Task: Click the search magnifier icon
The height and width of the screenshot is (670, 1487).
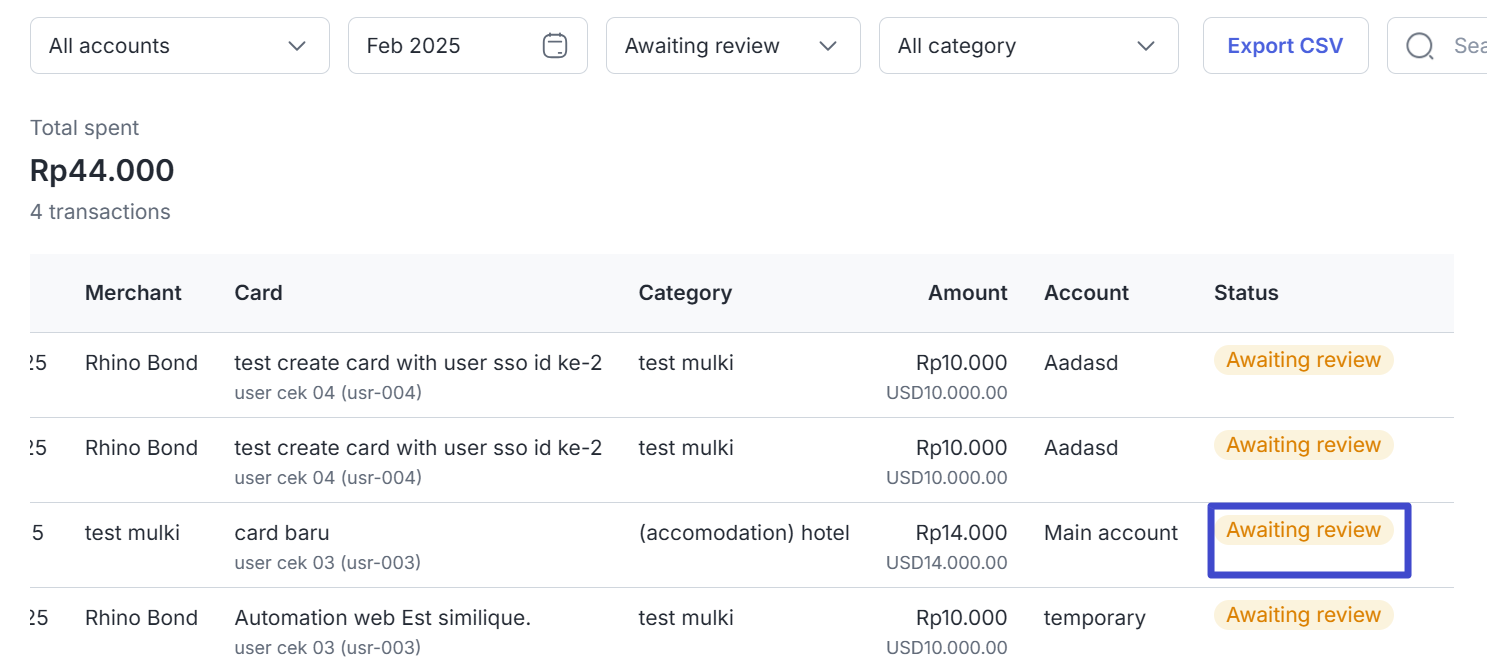Action: (x=1420, y=46)
